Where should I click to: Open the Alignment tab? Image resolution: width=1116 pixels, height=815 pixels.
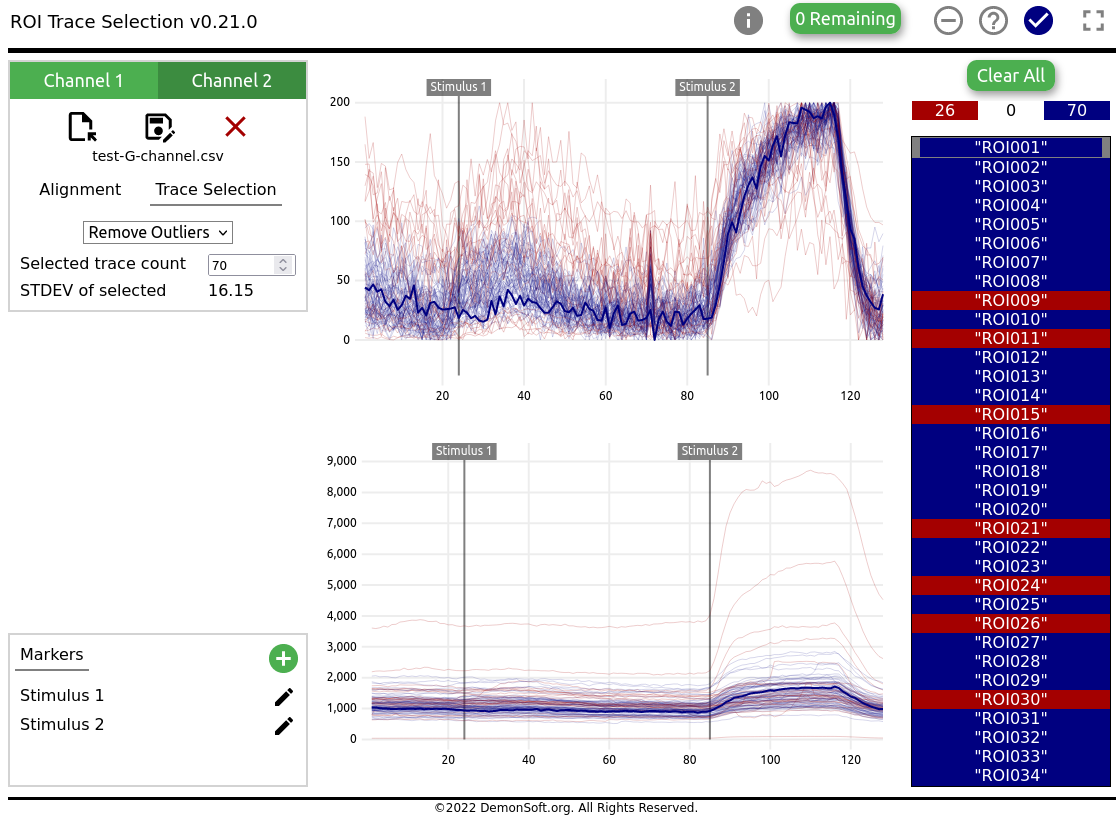(80, 190)
